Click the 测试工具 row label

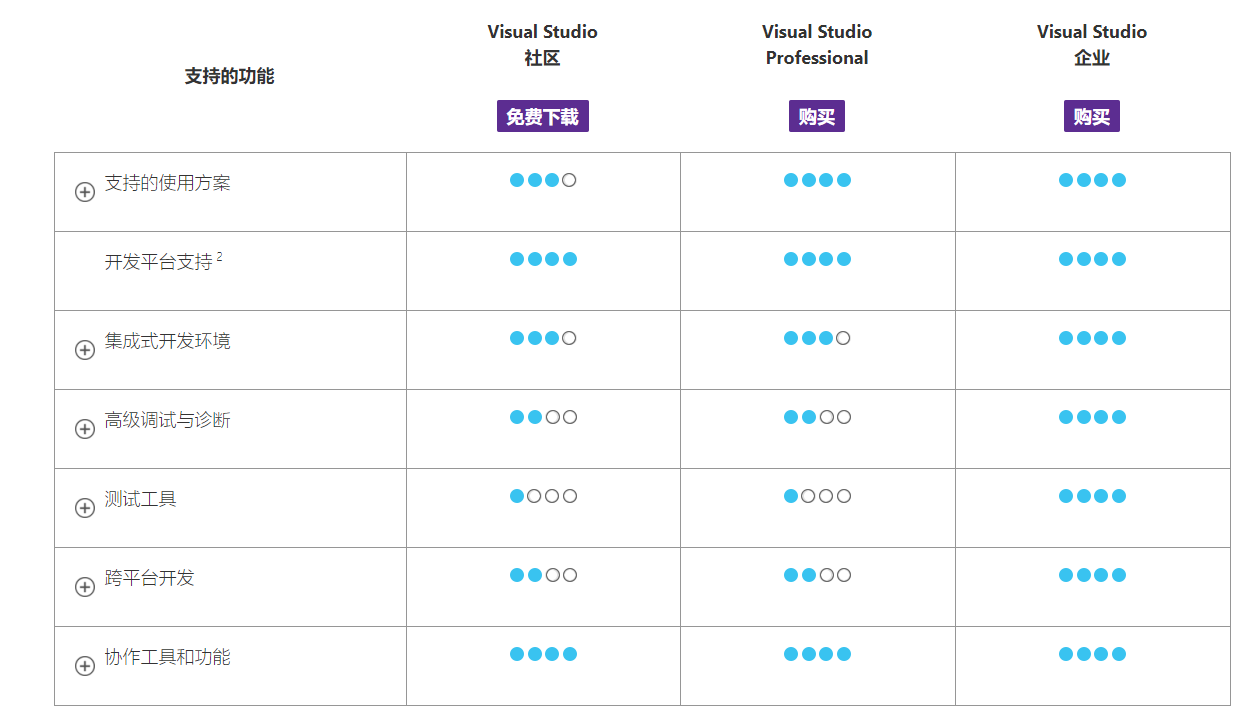click(x=140, y=499)
